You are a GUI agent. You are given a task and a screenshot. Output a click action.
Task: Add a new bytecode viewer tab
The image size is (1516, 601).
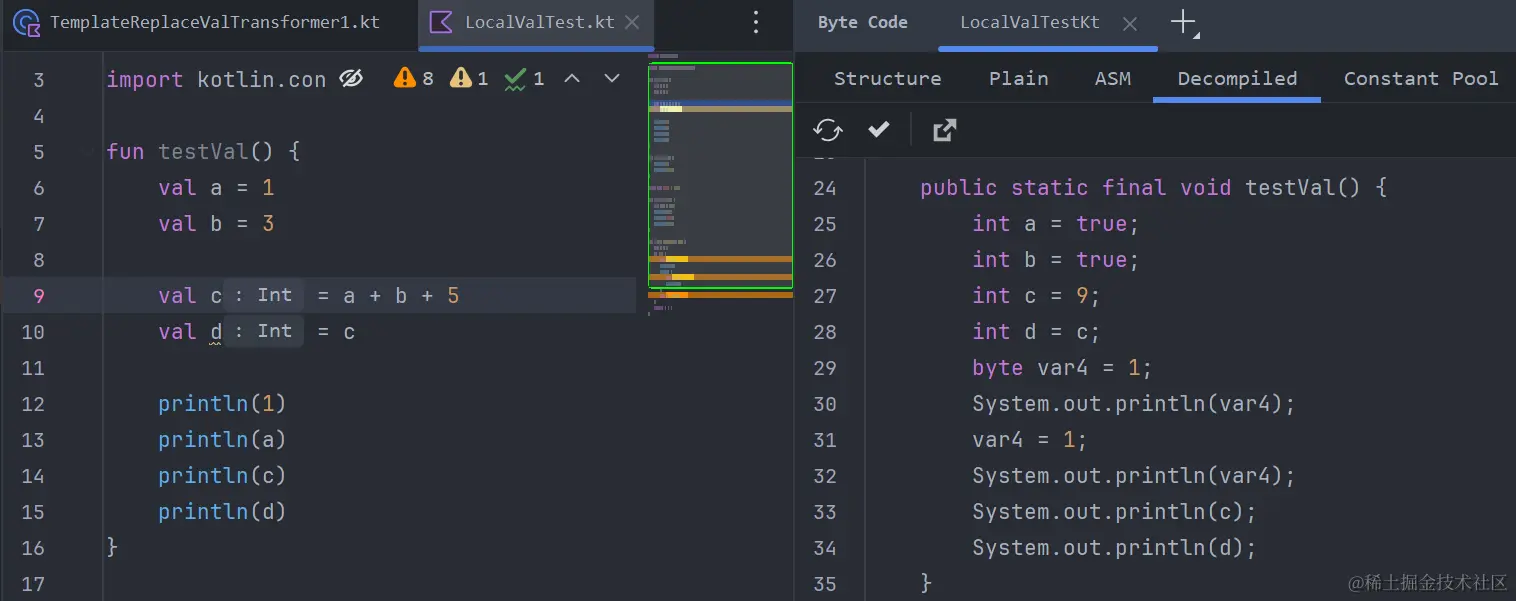1183,22
